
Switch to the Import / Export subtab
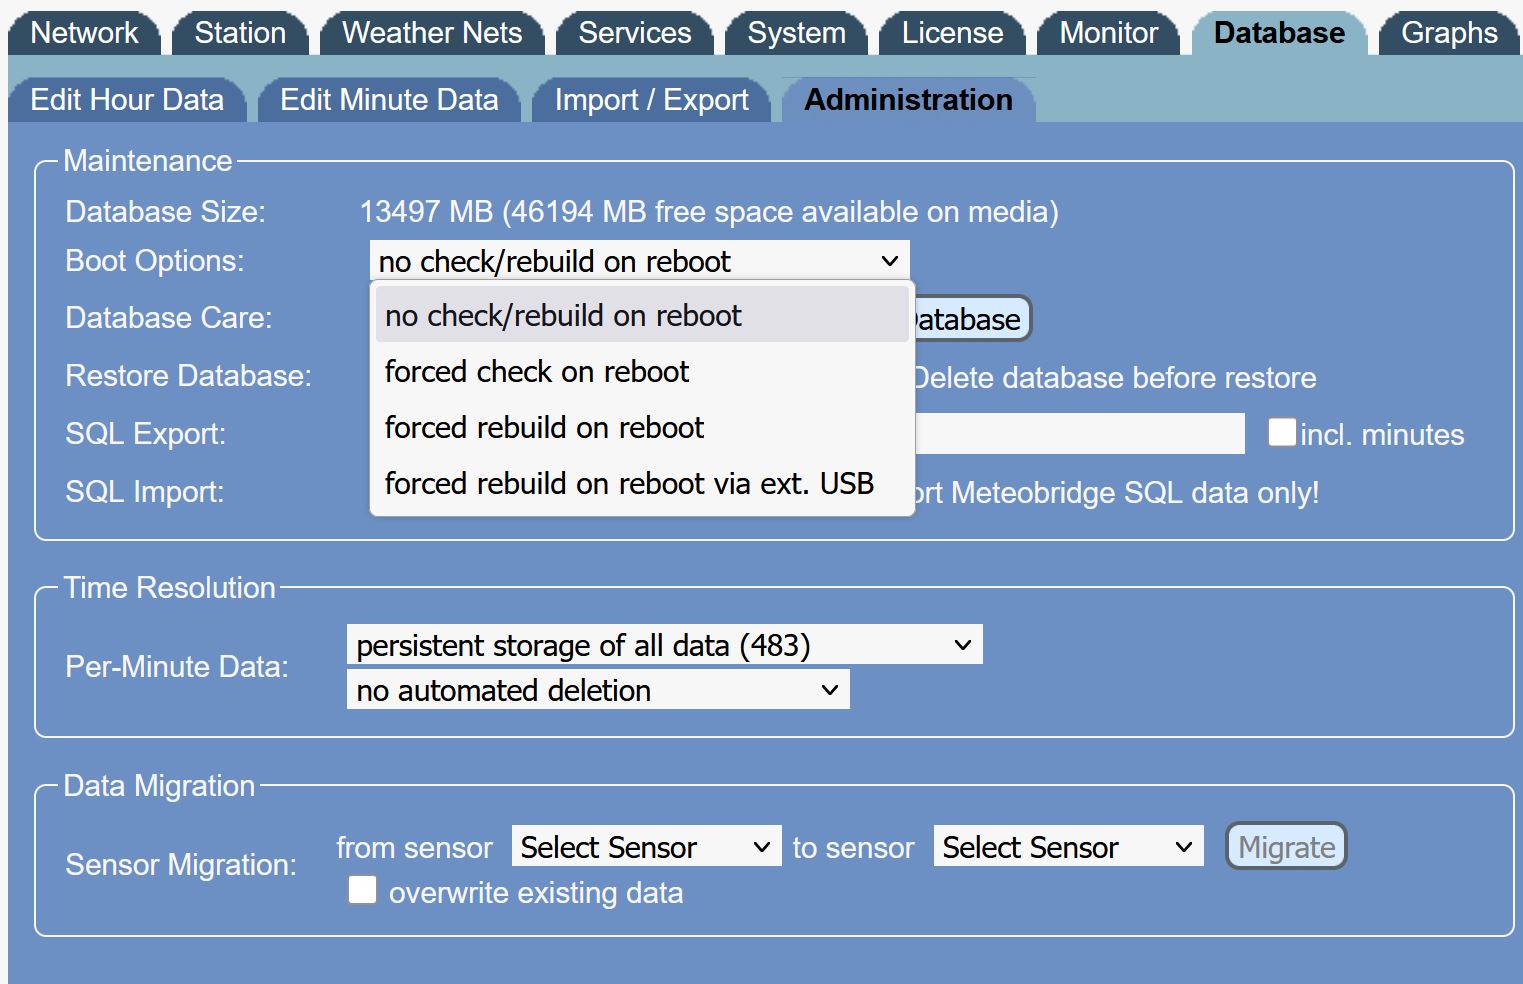tap(650, 99)
